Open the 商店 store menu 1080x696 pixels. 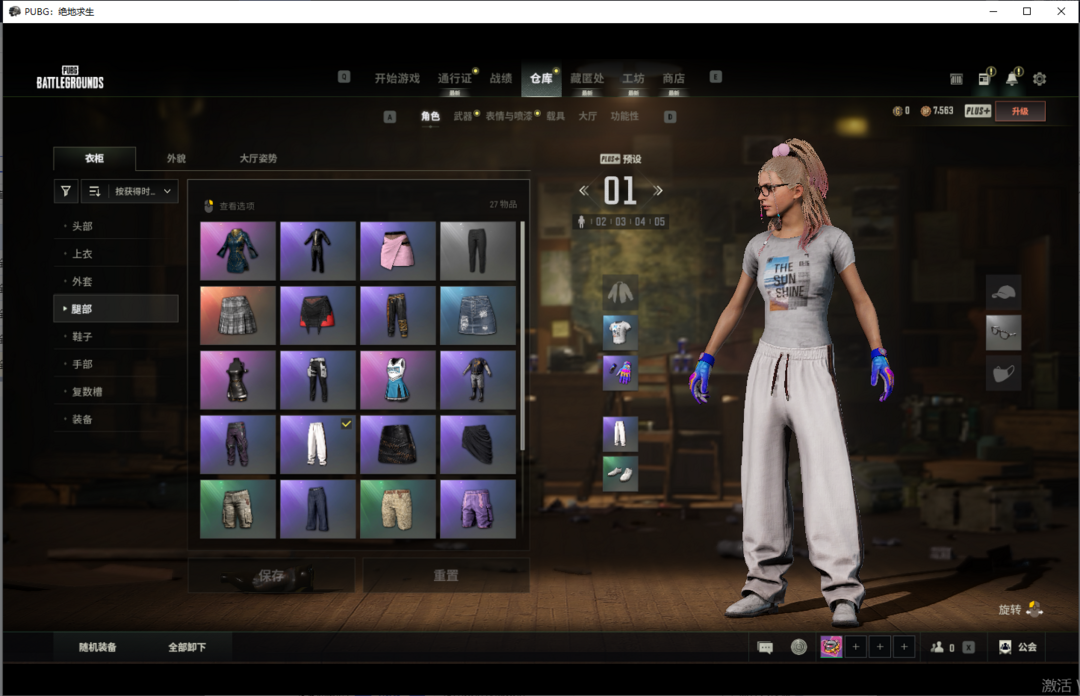pyautogui.click(x=673, y=79)
